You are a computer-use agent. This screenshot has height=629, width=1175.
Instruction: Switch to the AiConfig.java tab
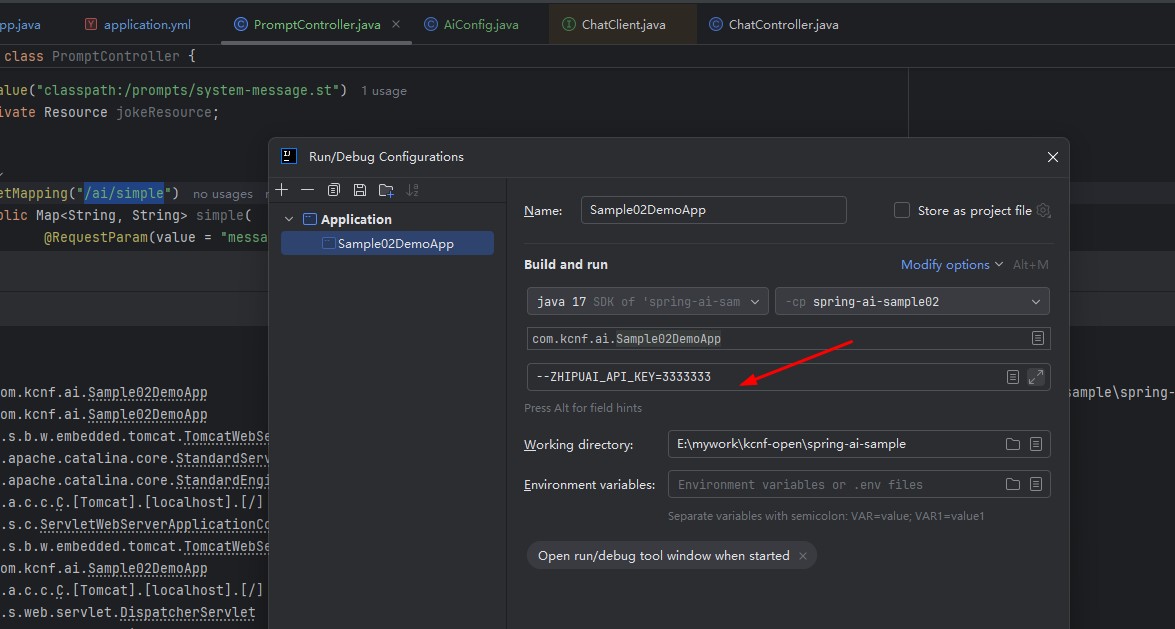[480, 24]
